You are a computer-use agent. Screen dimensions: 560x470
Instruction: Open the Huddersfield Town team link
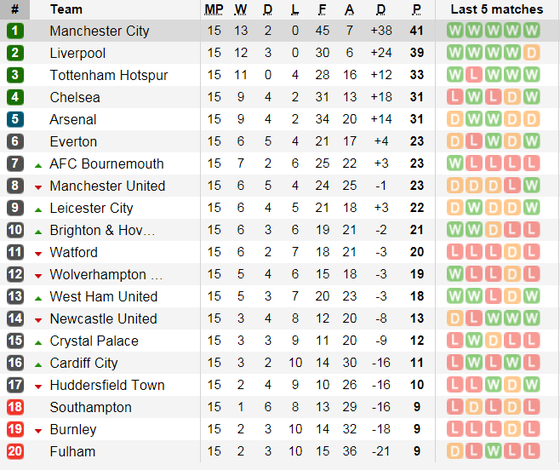[x=107, y=385]
